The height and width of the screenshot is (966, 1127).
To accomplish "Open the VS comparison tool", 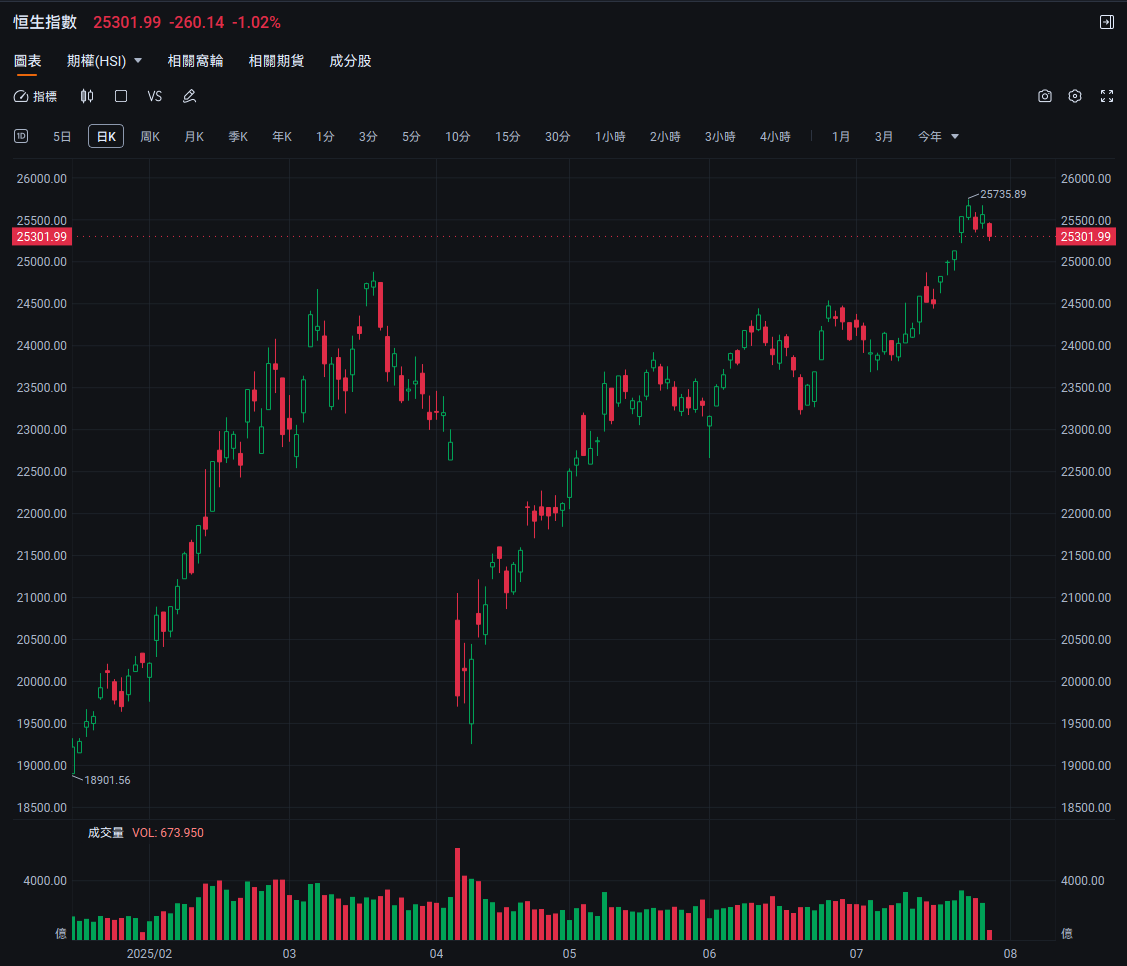I will pyautogui.click(x=154, y=96).
